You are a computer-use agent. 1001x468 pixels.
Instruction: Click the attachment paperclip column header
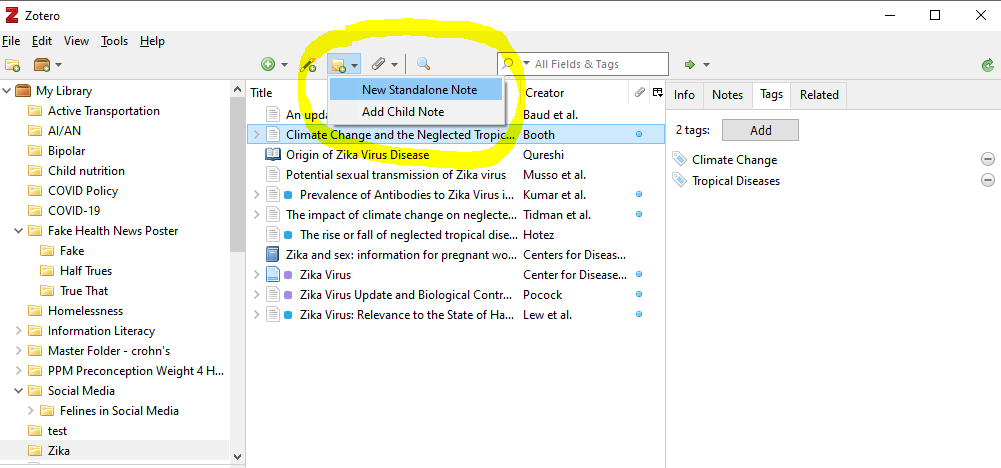(x=640, y=93)
